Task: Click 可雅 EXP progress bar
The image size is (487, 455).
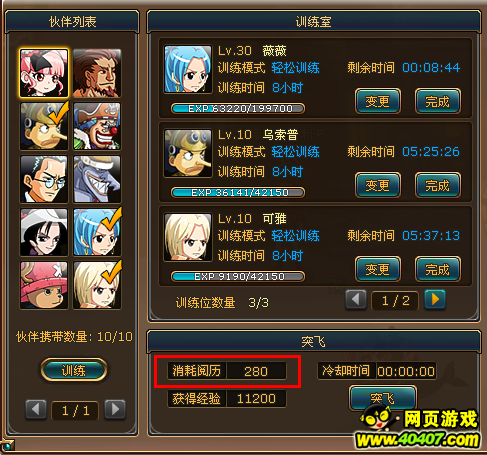Action: [x=238, y=276]
